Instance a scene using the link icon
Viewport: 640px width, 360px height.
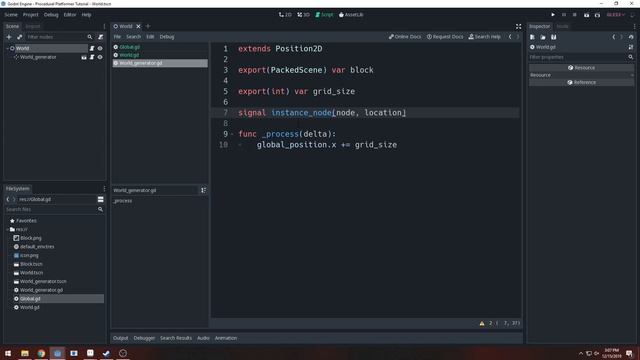20,37
